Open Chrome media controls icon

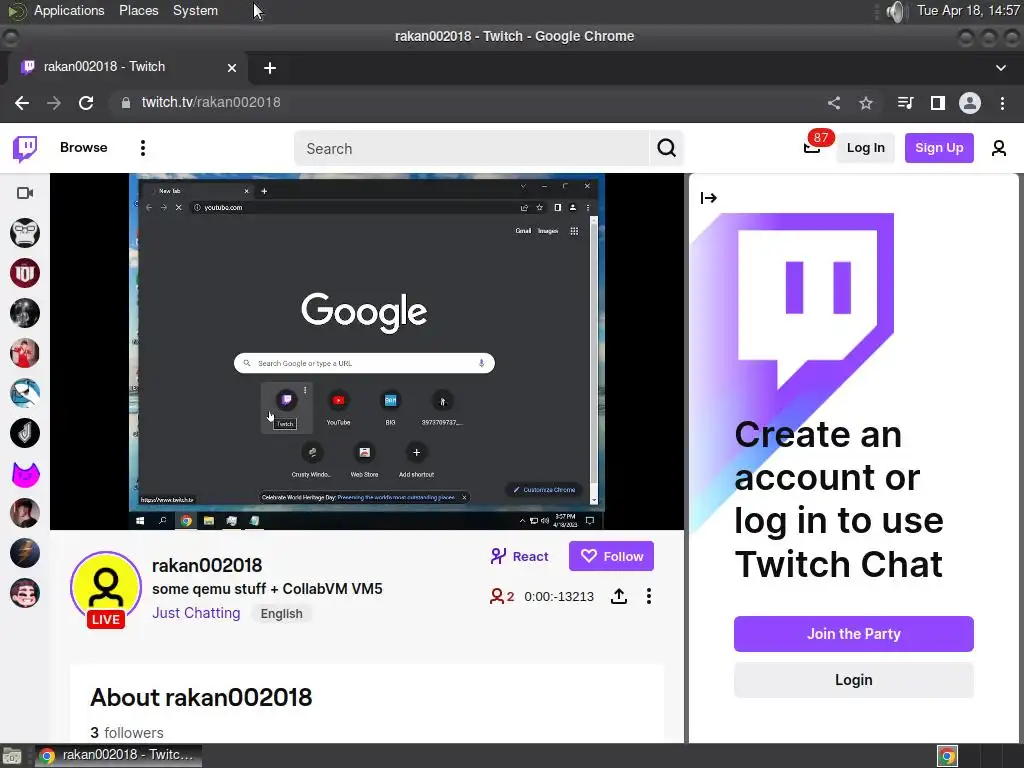905,103
